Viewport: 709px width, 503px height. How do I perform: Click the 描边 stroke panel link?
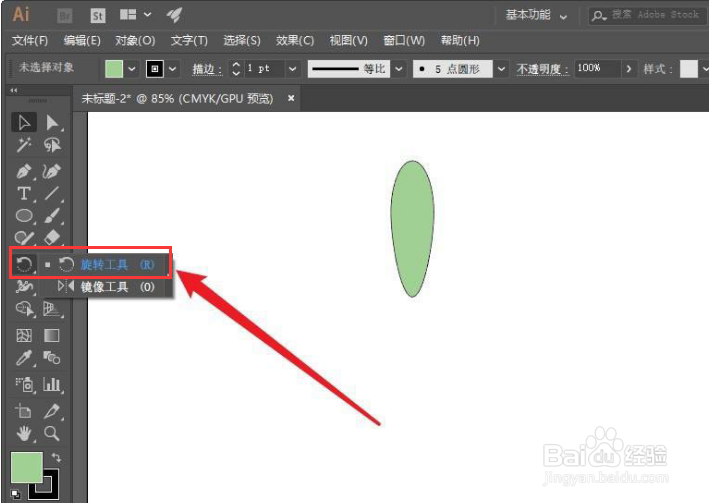(x=207, y=69)
